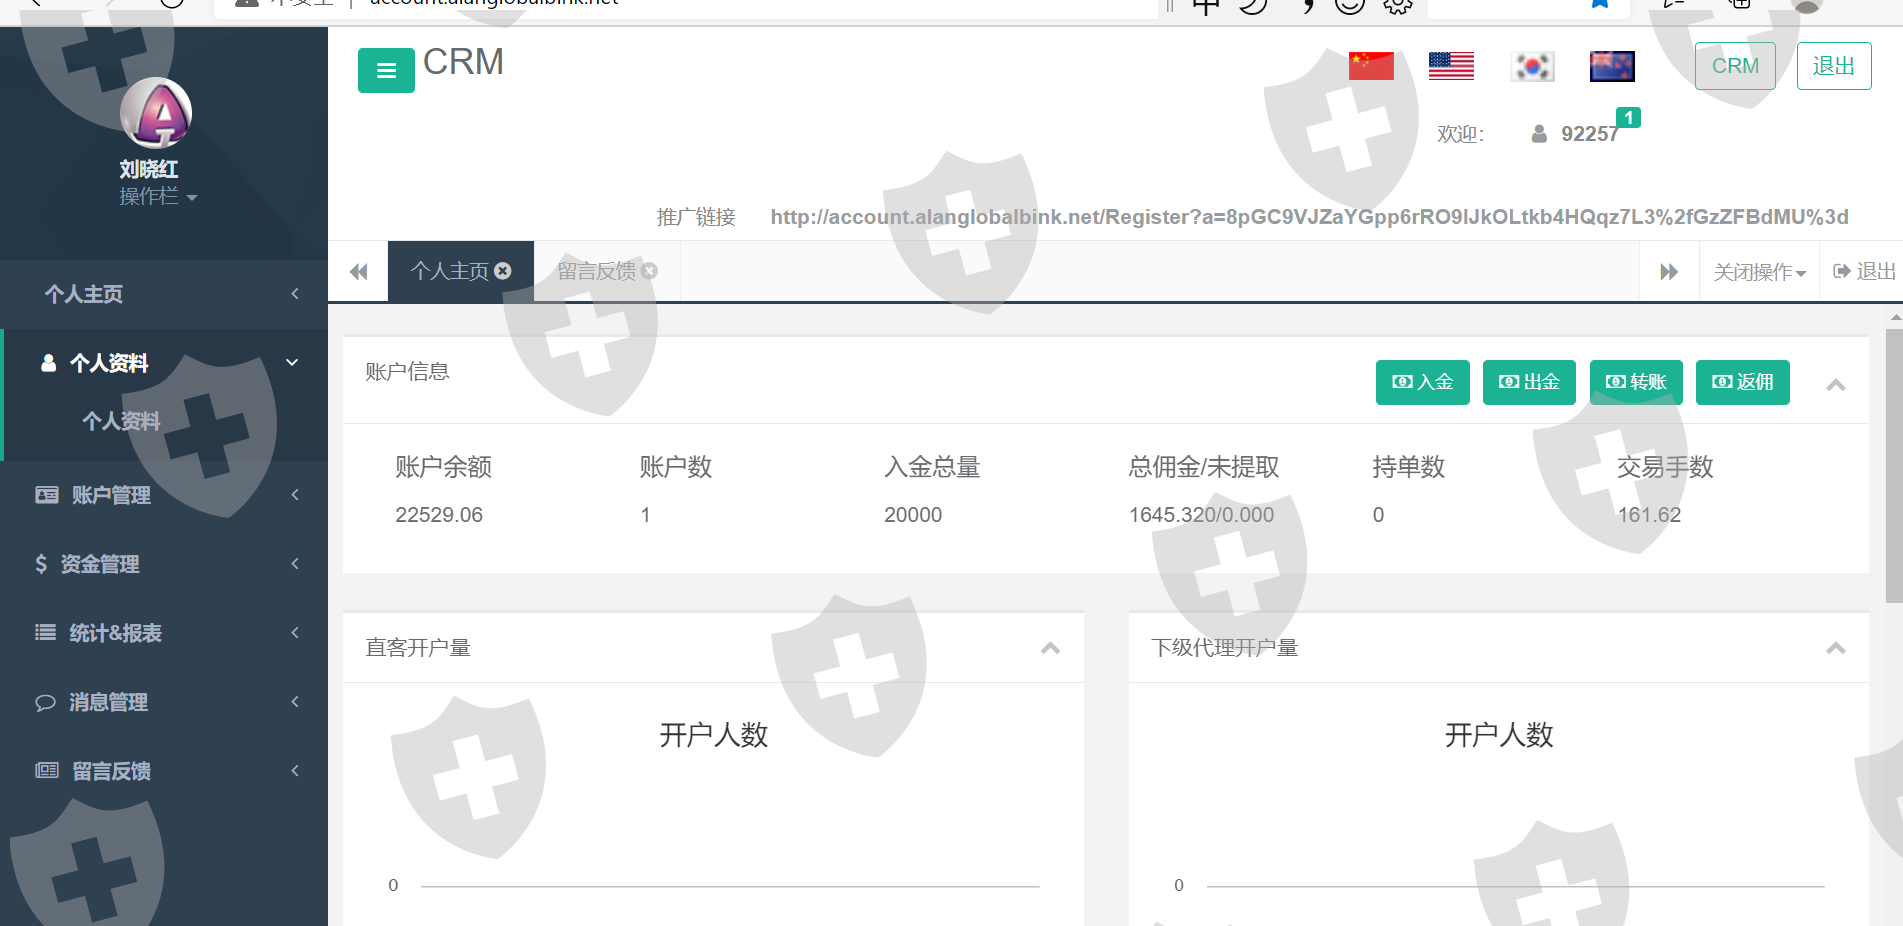Collapse the 账户信息 panel
The height and width of the screenshot is (926, 1903).
click(x=1836, y=385)
